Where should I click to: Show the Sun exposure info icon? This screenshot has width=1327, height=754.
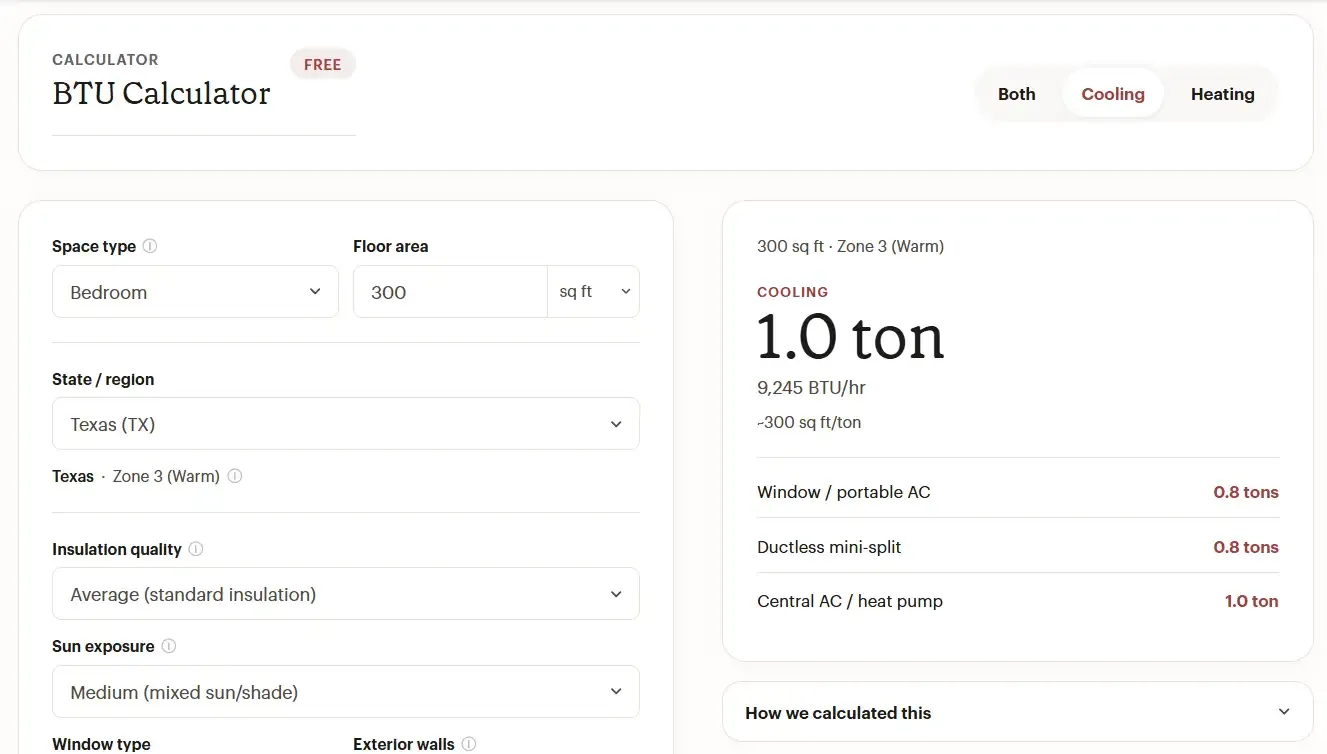169,646
